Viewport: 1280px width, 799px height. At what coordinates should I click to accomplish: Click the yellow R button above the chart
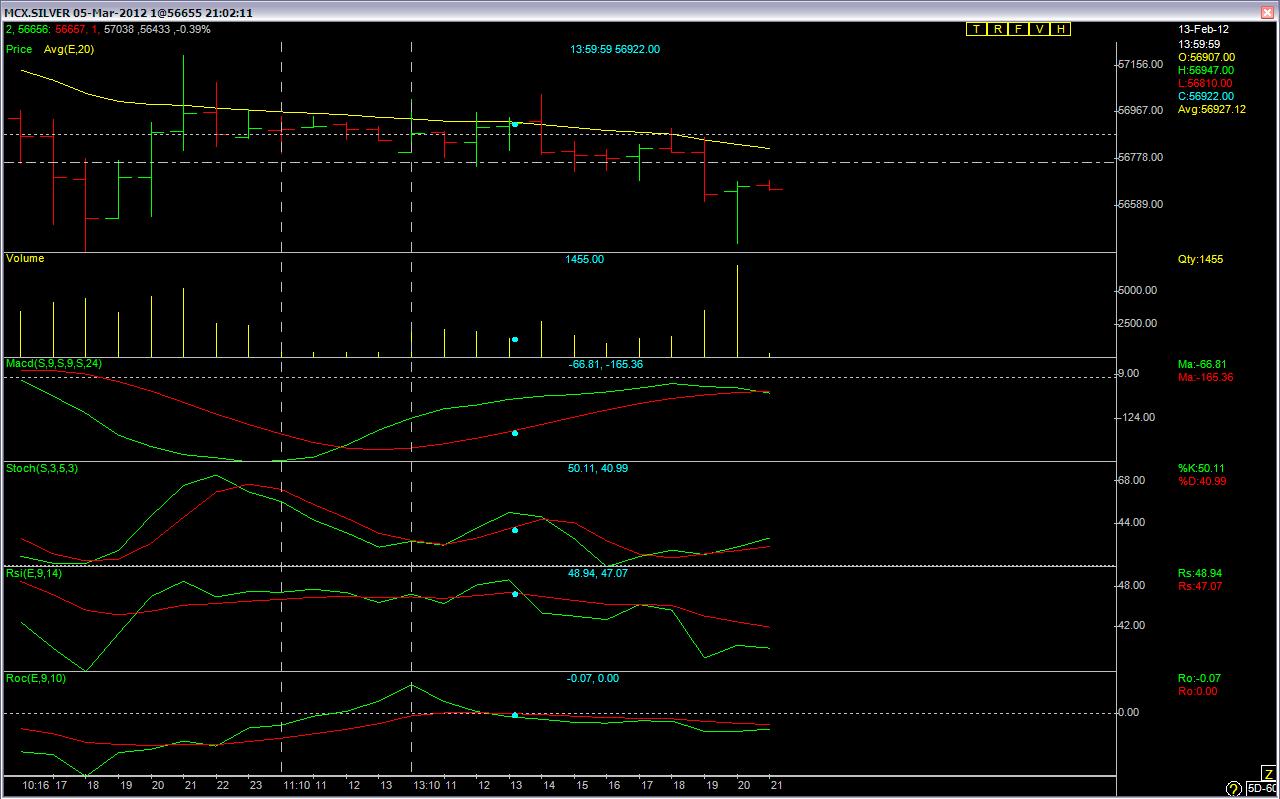(998, 29)
